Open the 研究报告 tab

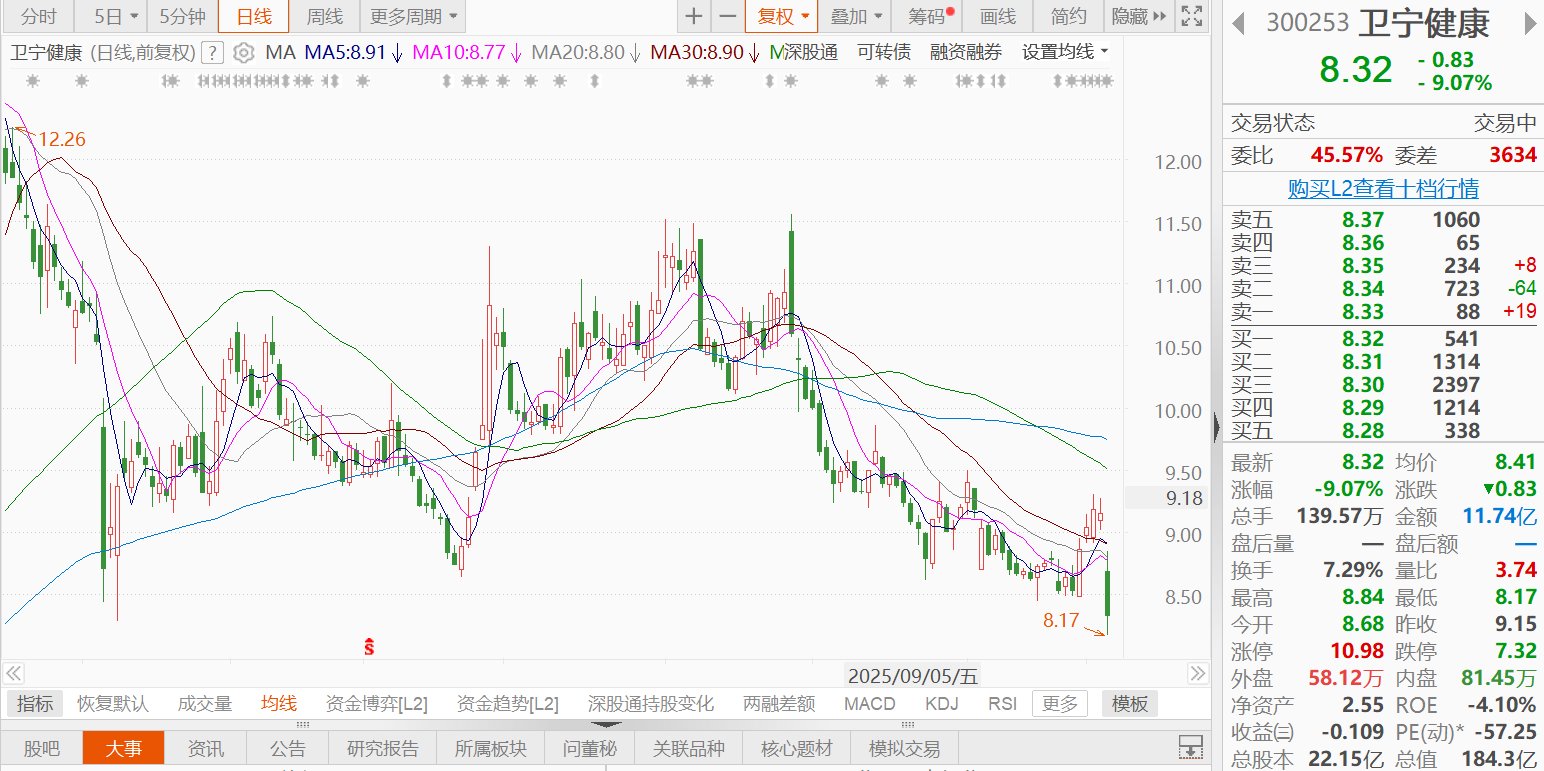click(383, 748)
